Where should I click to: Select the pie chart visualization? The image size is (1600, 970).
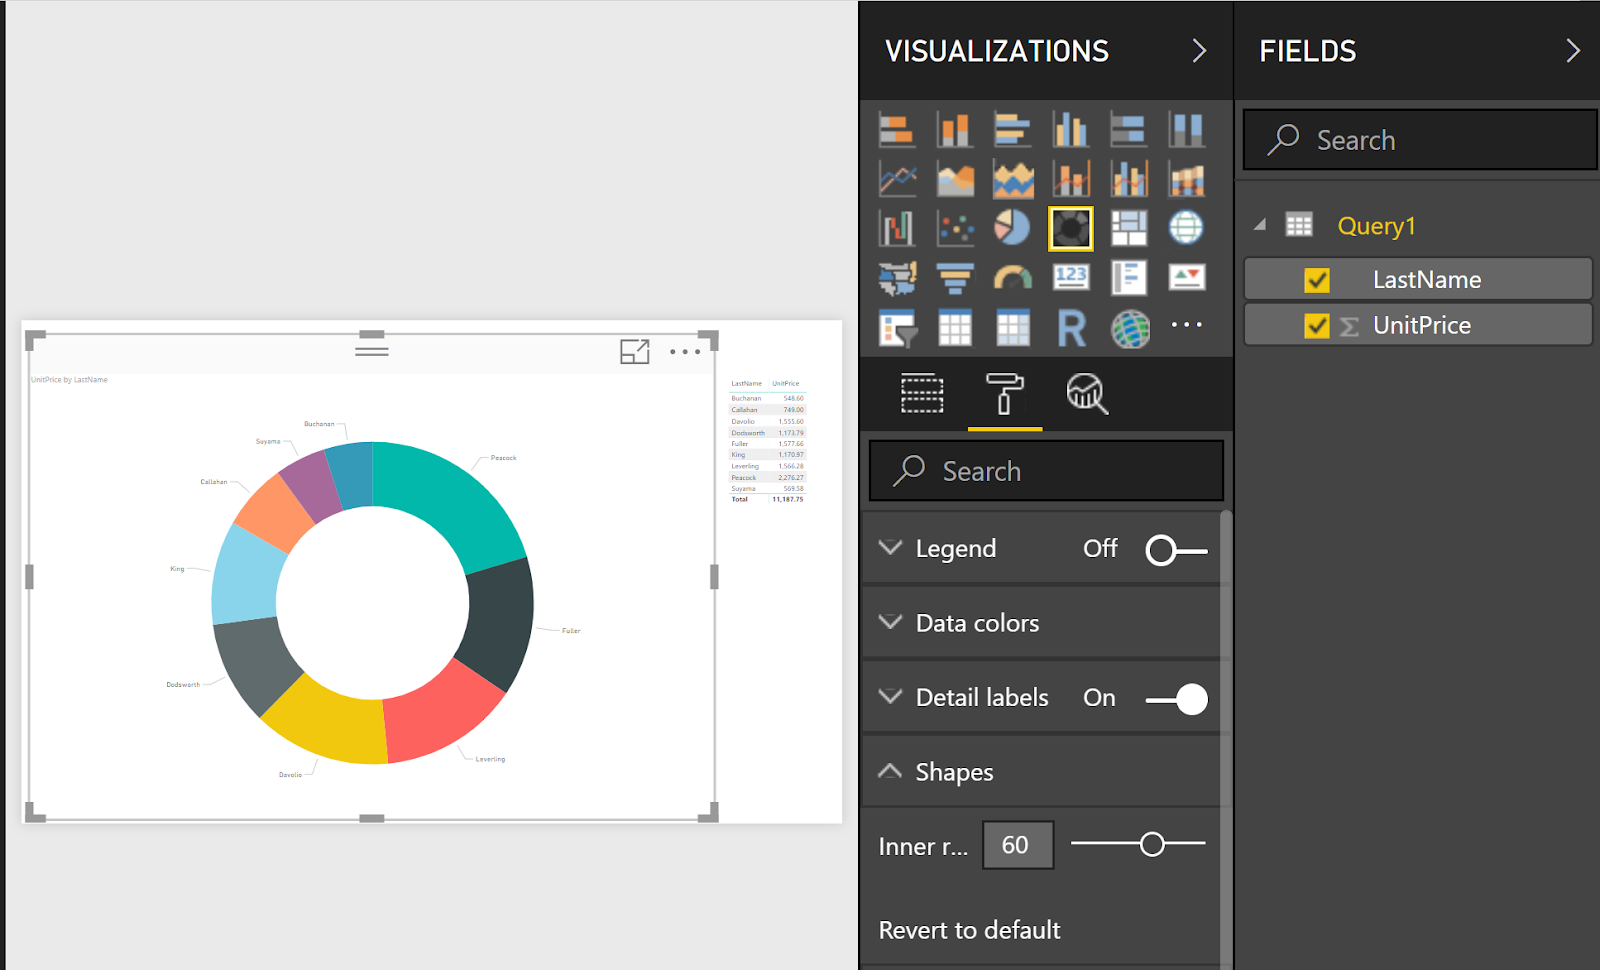click(x=1013, y=227)
